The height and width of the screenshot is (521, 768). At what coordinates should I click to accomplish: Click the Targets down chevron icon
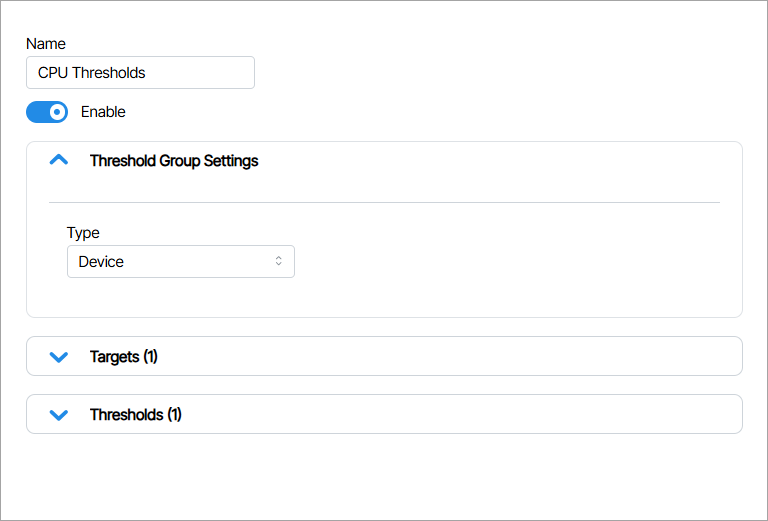(x=59, y=357)
